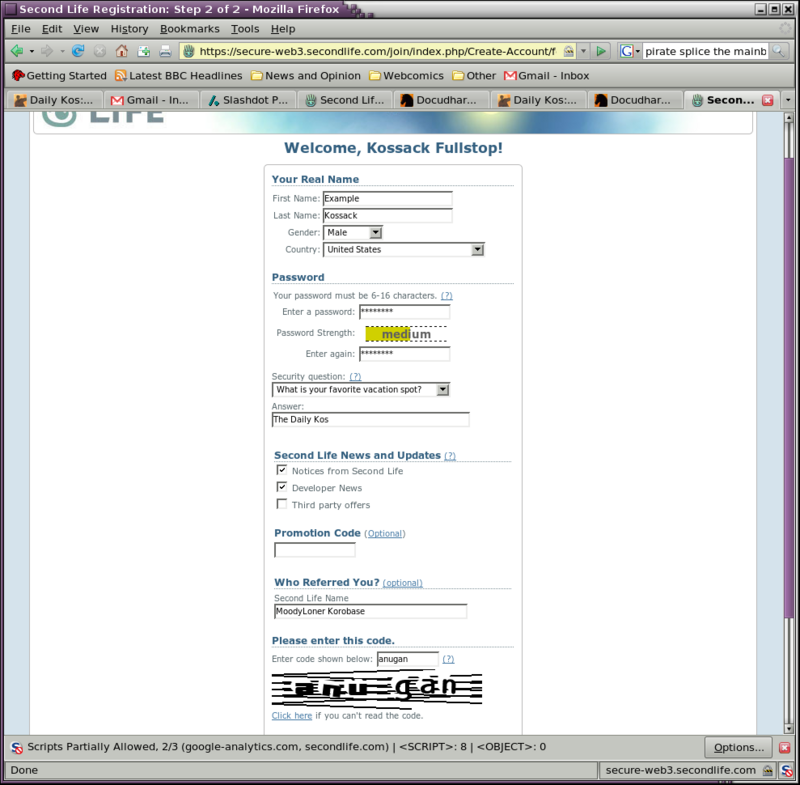Open the Security question dropdown
800x785 pixels.
(361, 390)
